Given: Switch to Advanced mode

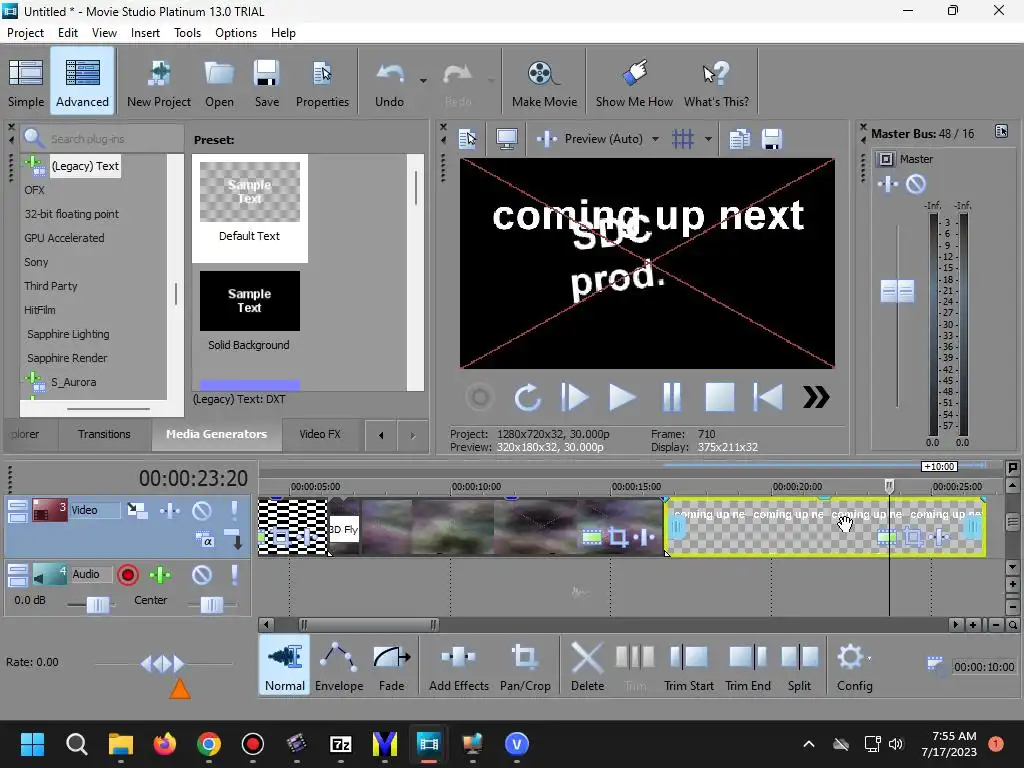Looking at the screenshot, I should click(x=82, y=82).
